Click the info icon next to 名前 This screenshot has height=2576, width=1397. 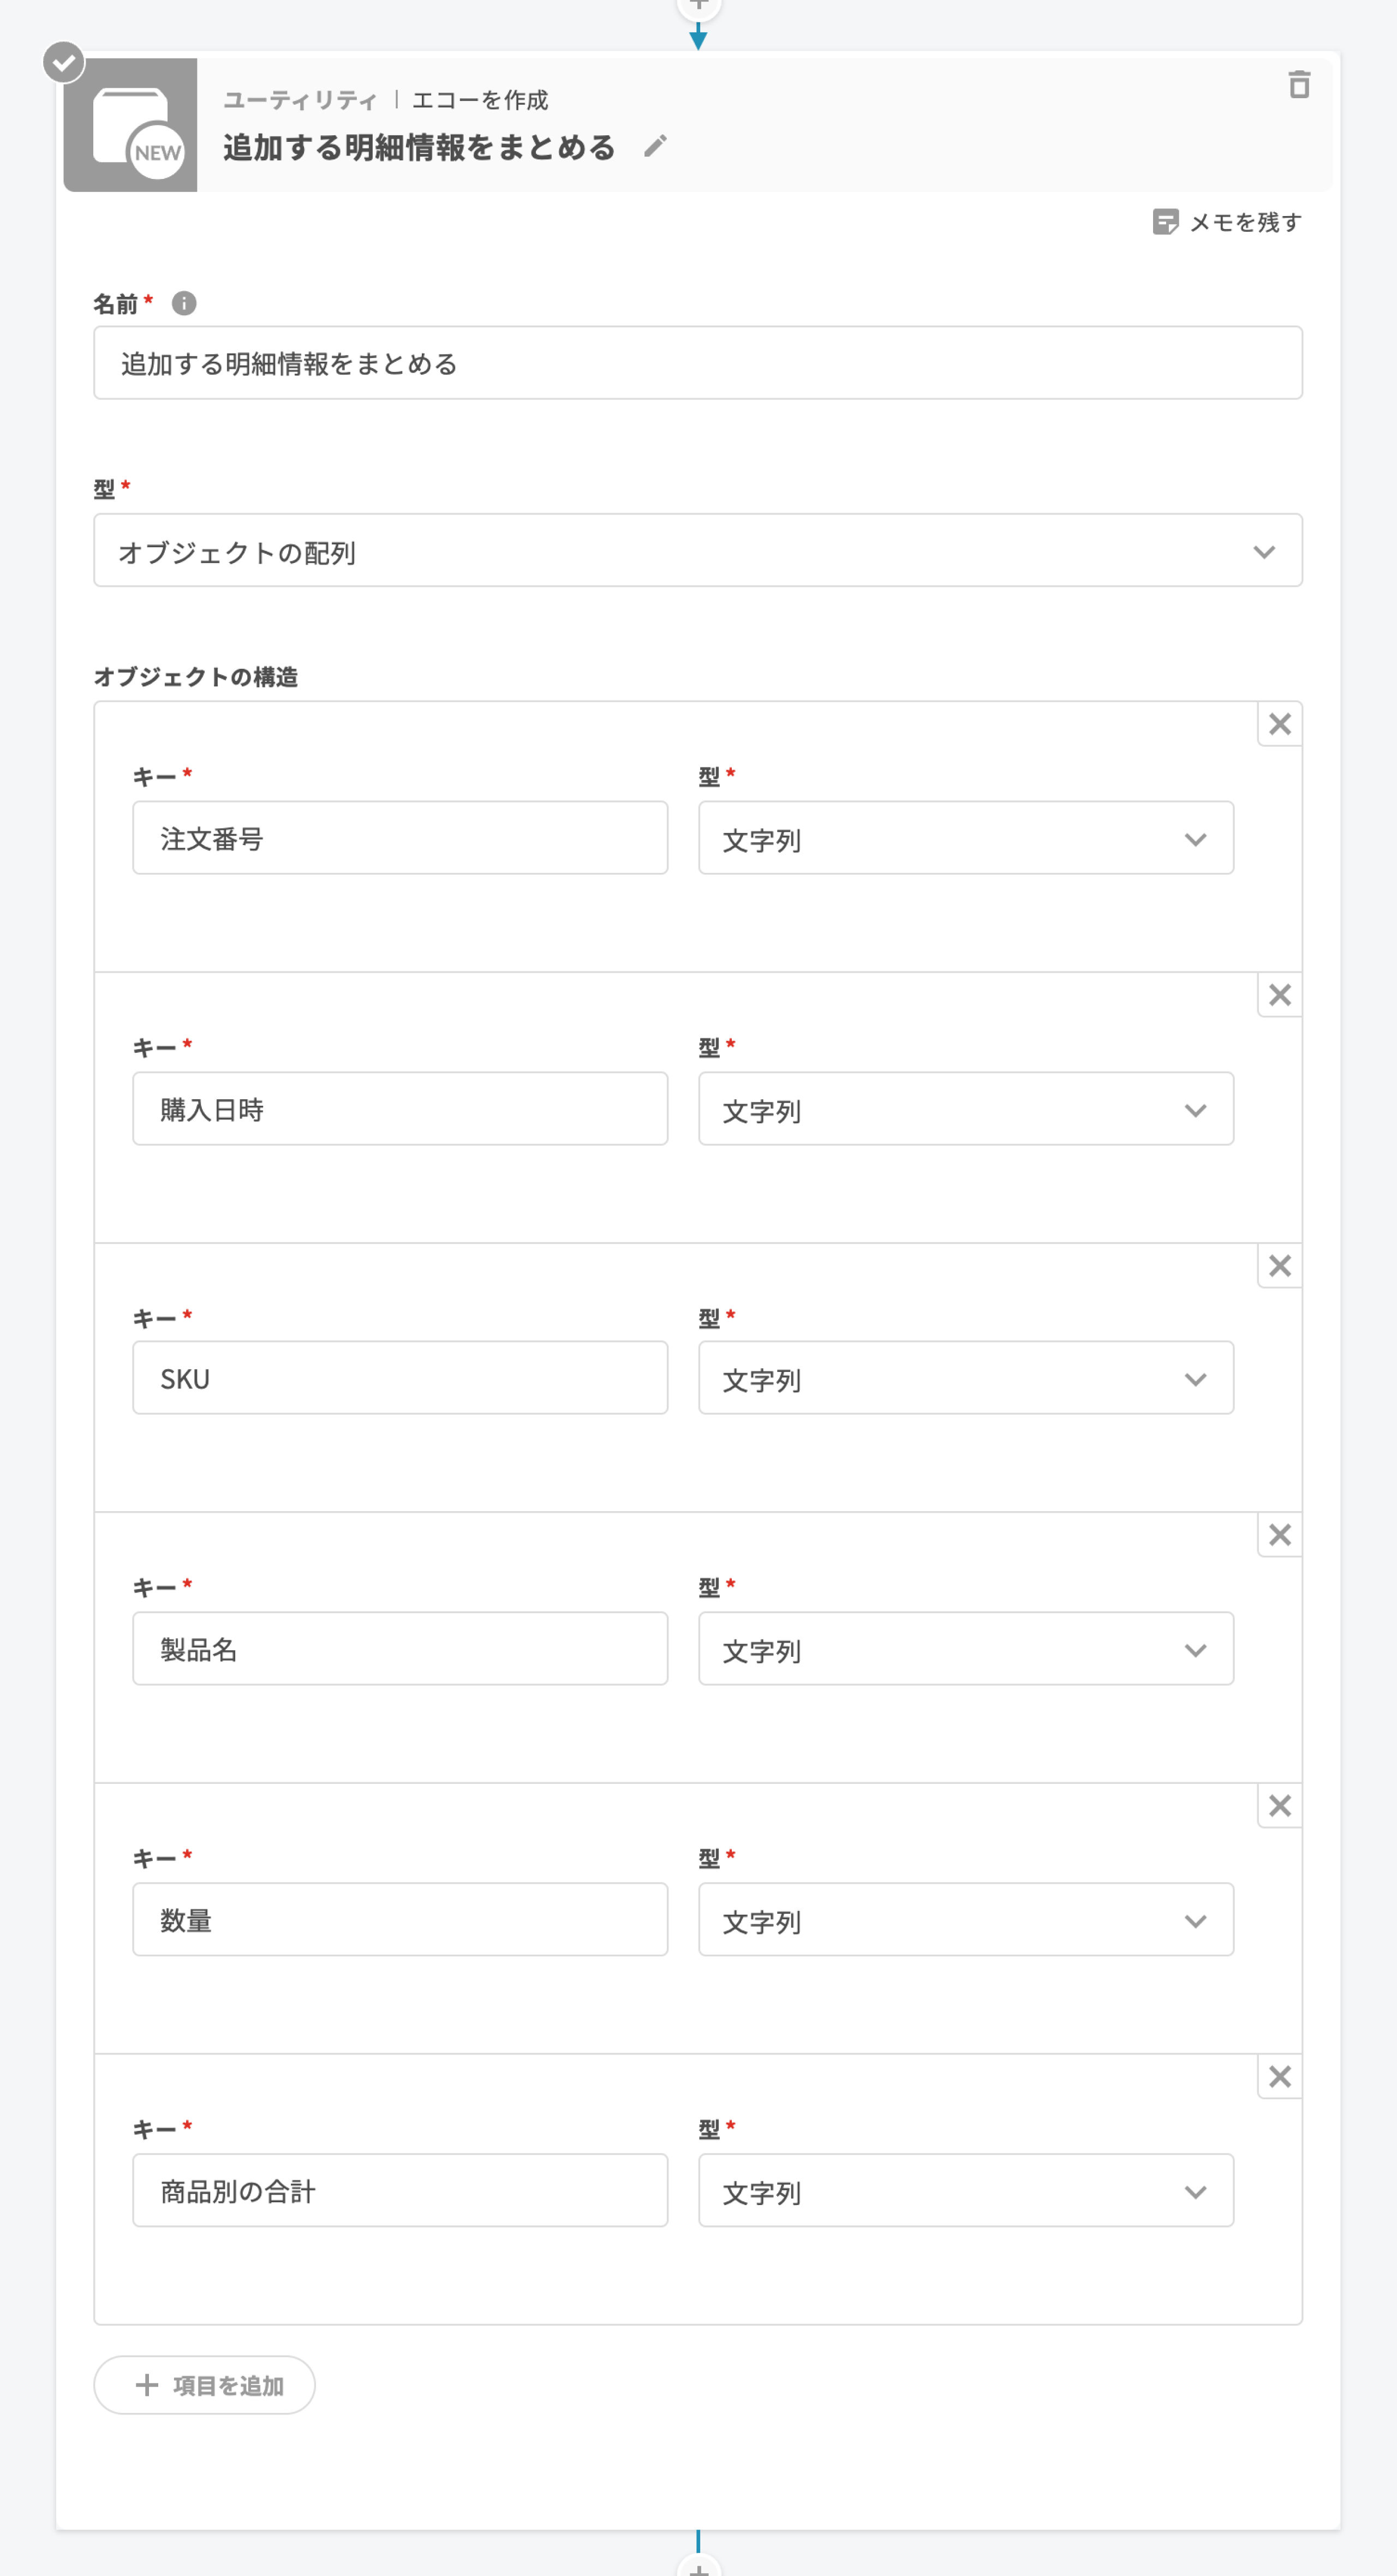click(x=184, y=303)
